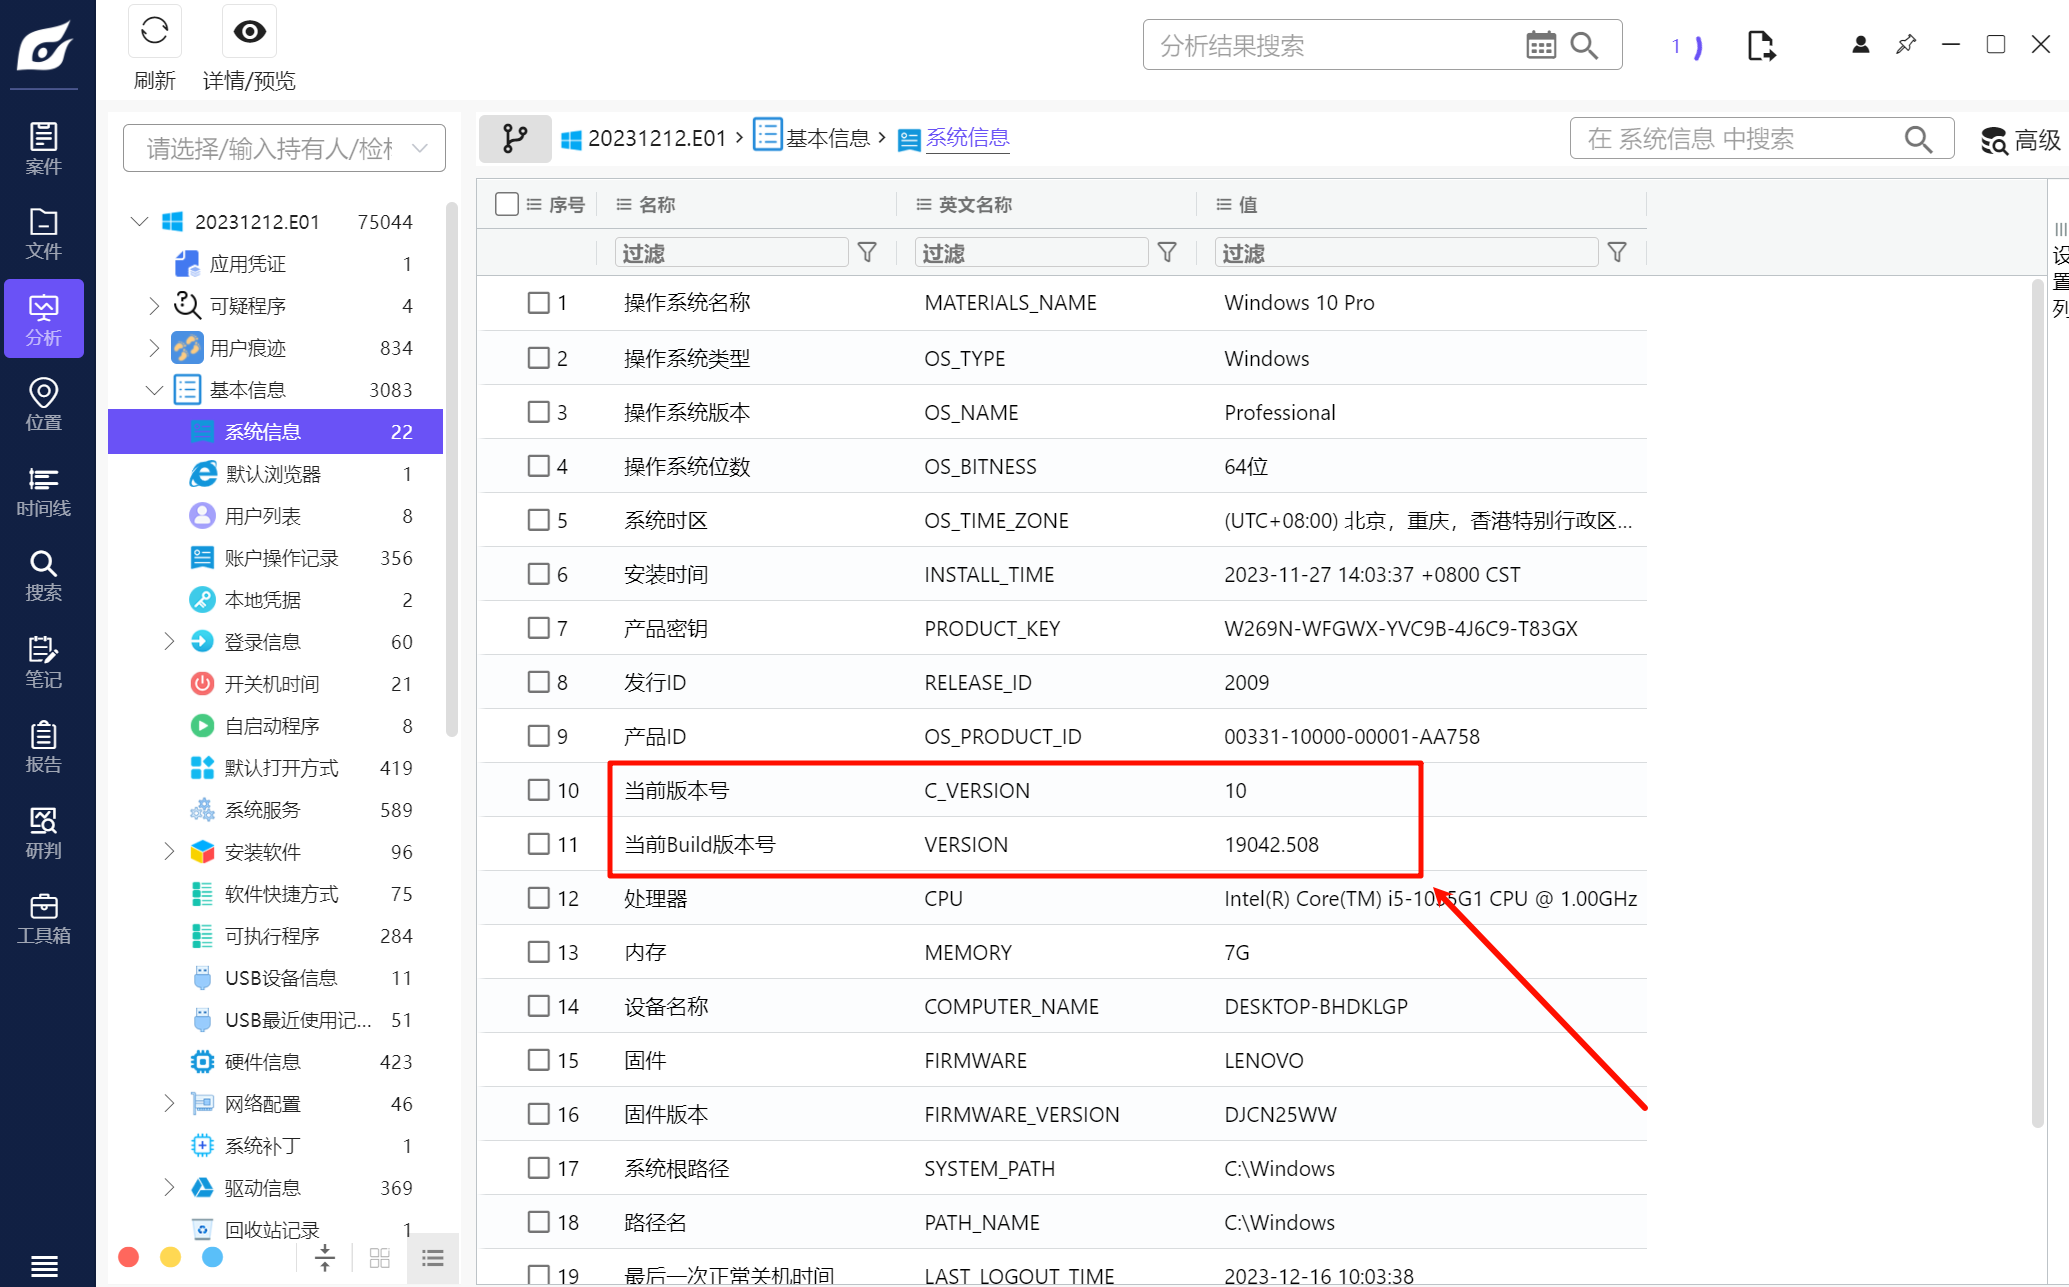Toggle the select-all checkbox in table header
The height and width of the screenshot is (1287, 2069).
(x=507, y=204)
